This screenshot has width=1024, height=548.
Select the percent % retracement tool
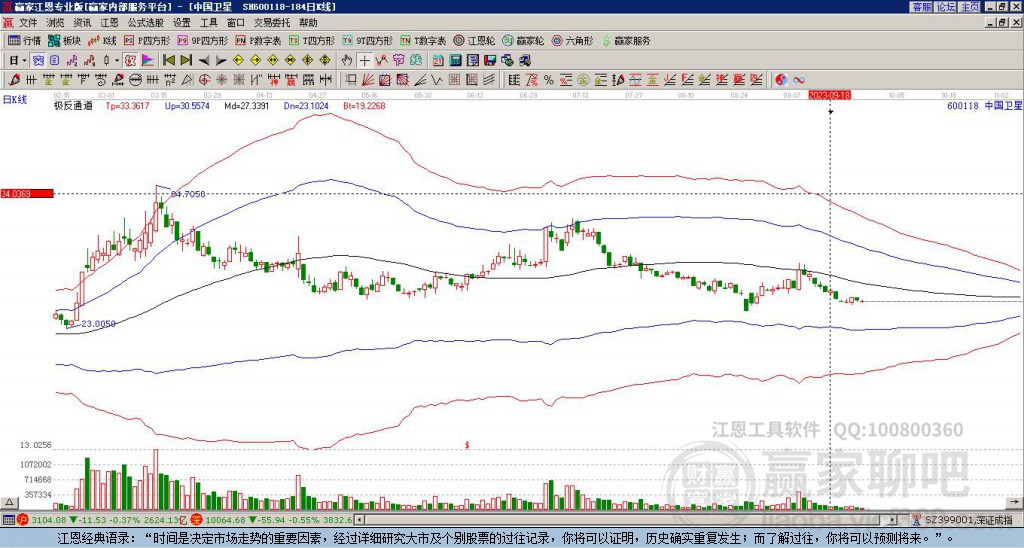point(549,80)
